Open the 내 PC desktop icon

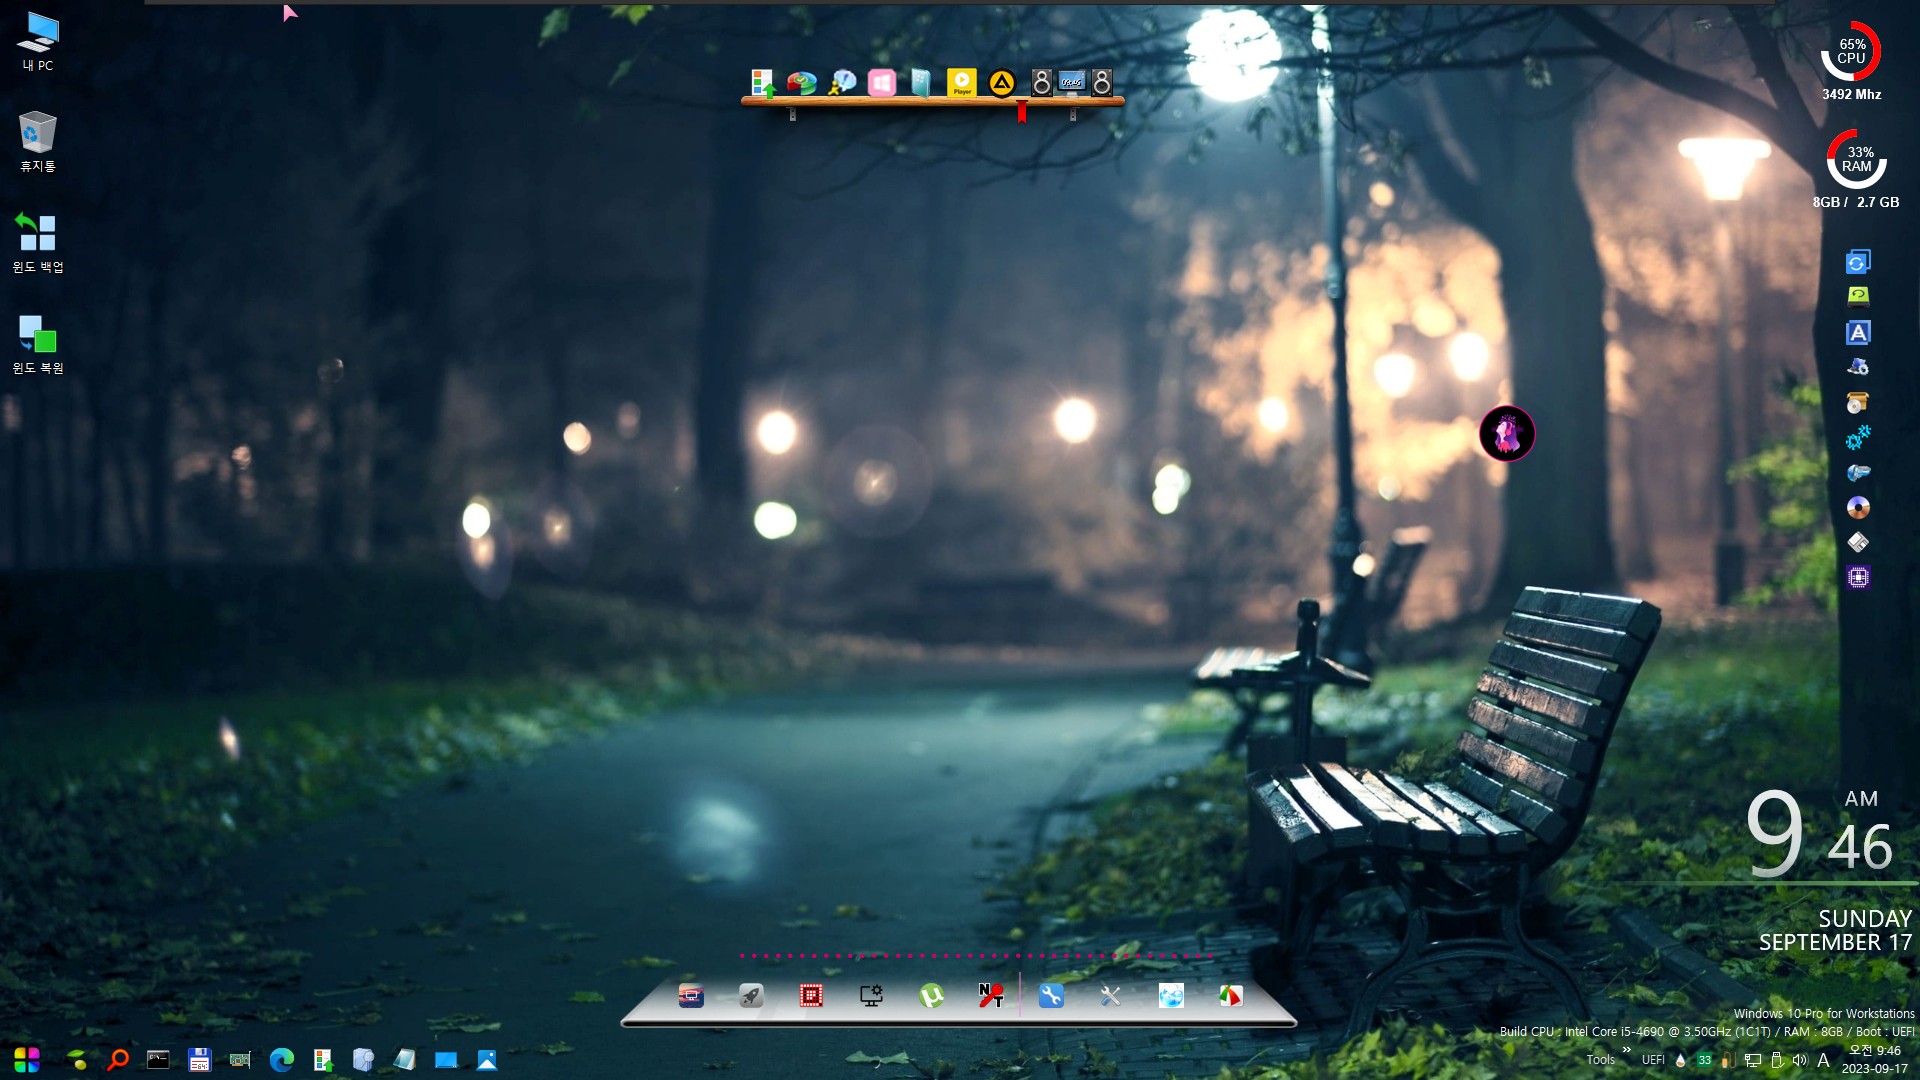38,42
